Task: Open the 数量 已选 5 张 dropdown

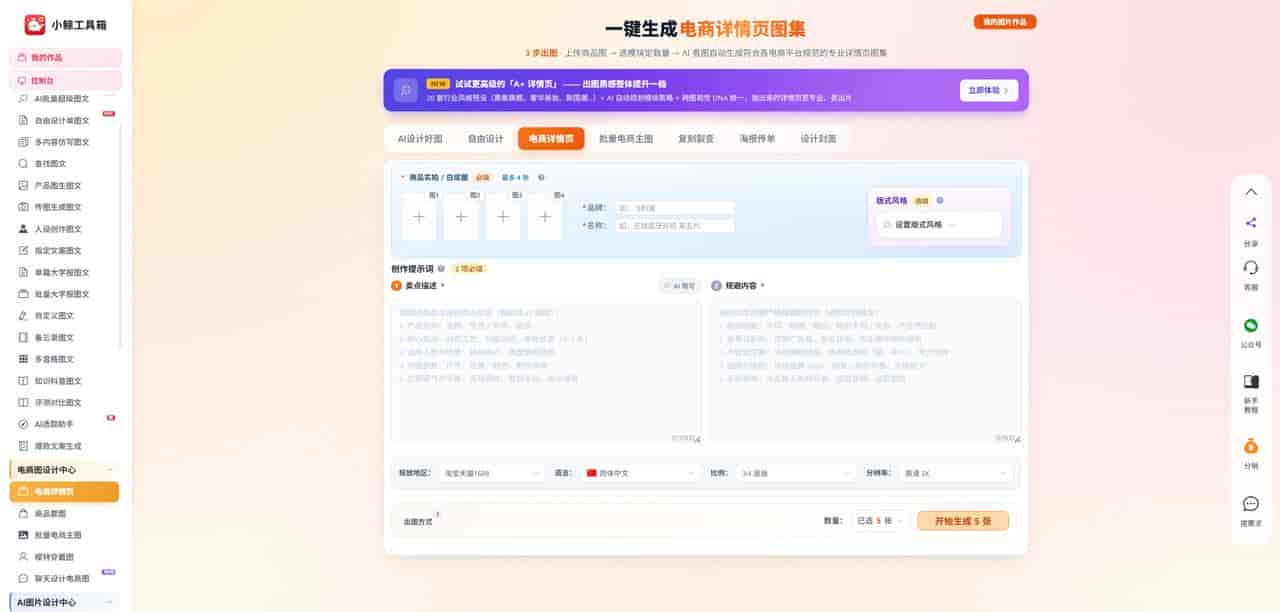Action: click(x=879, y=521)
